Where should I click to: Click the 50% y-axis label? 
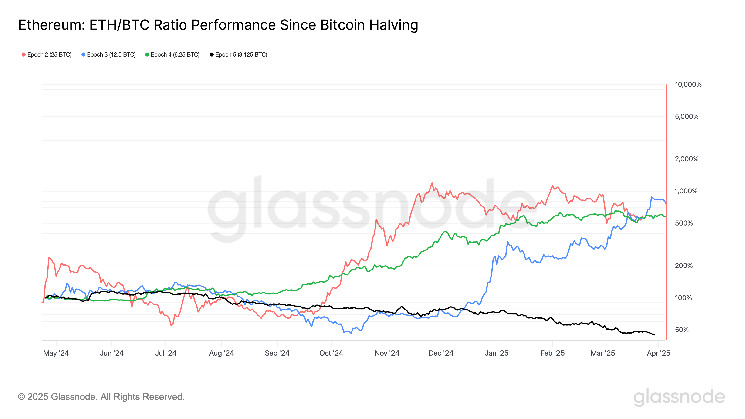click(680, 330)
